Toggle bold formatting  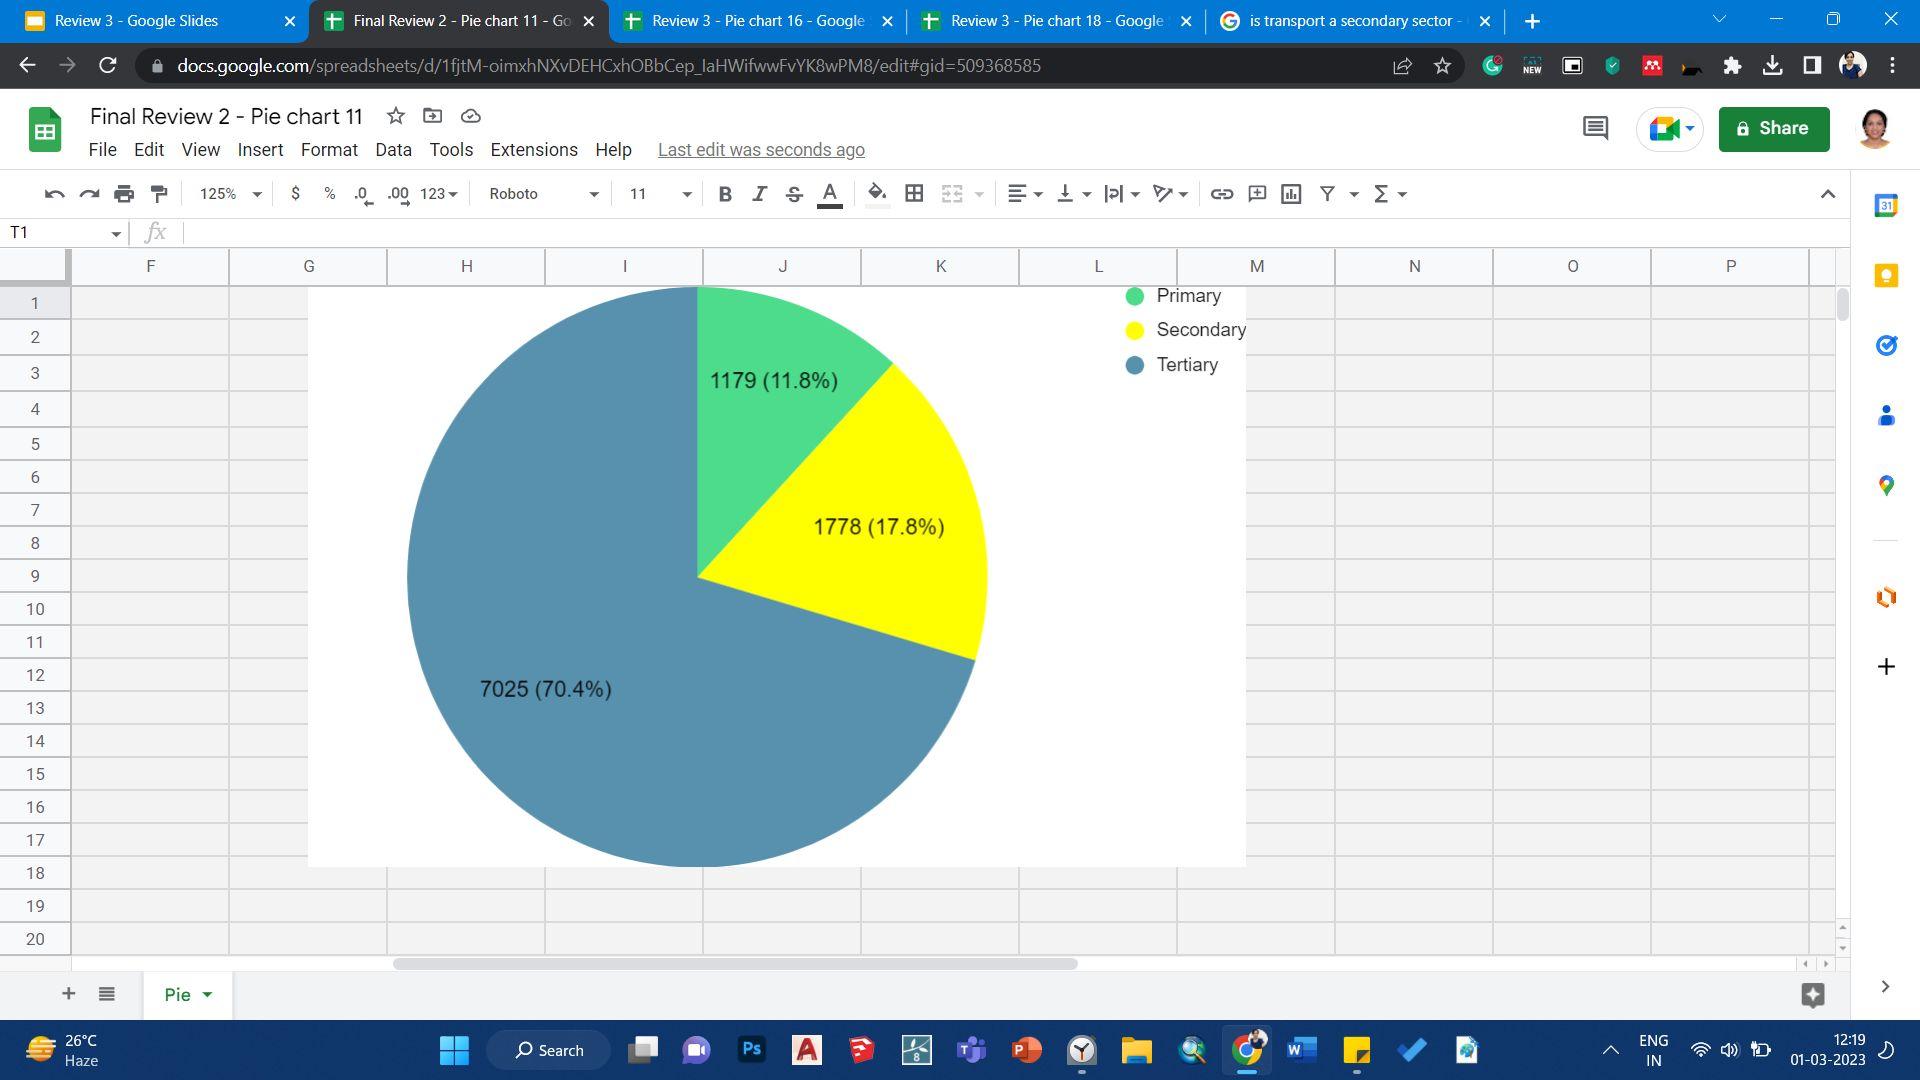[725, 194]
